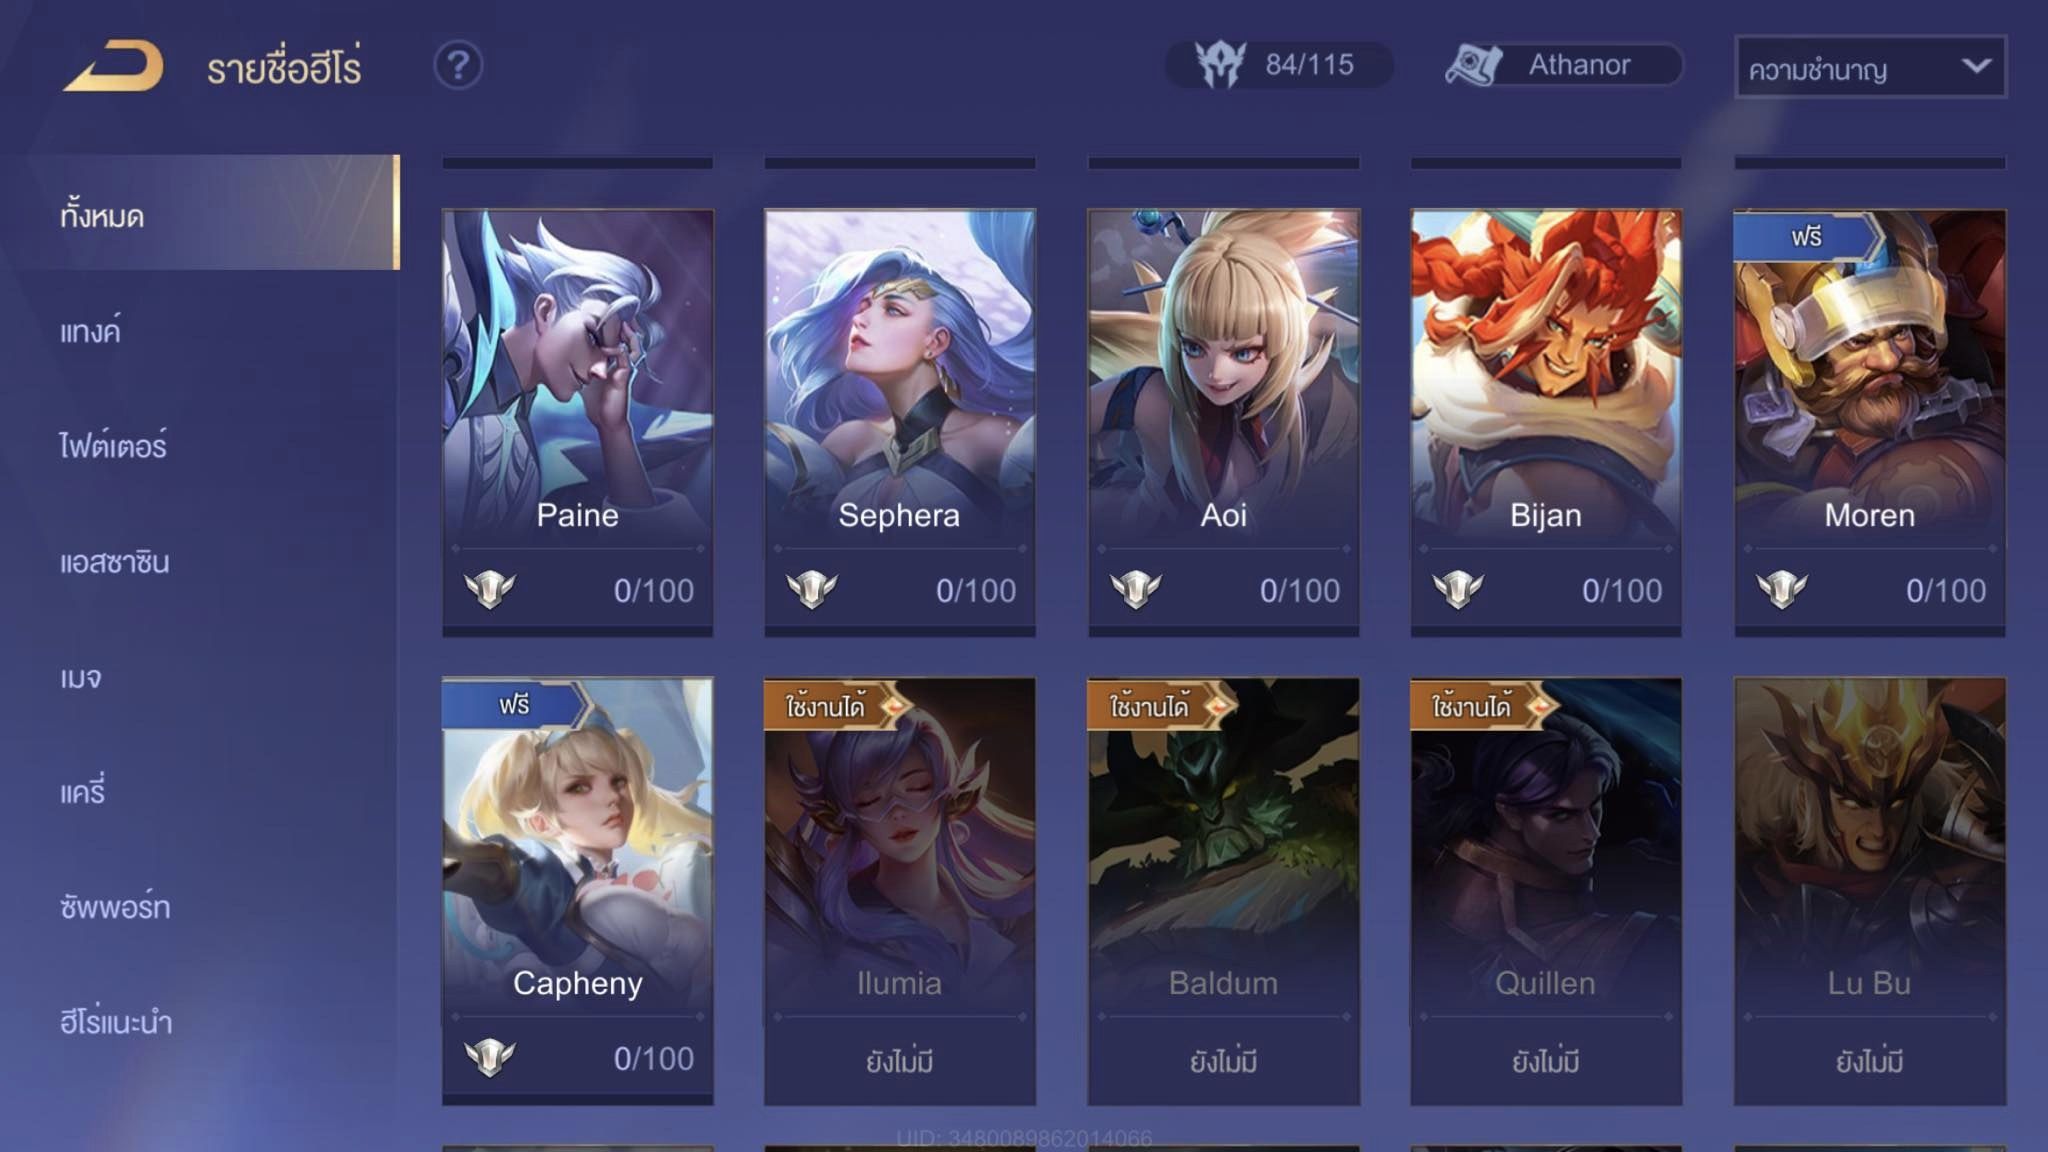The width and height of the screenshot is (2048, 1152).
Task: Select the locked Ilumia hero card
Action: pos(900,891)
